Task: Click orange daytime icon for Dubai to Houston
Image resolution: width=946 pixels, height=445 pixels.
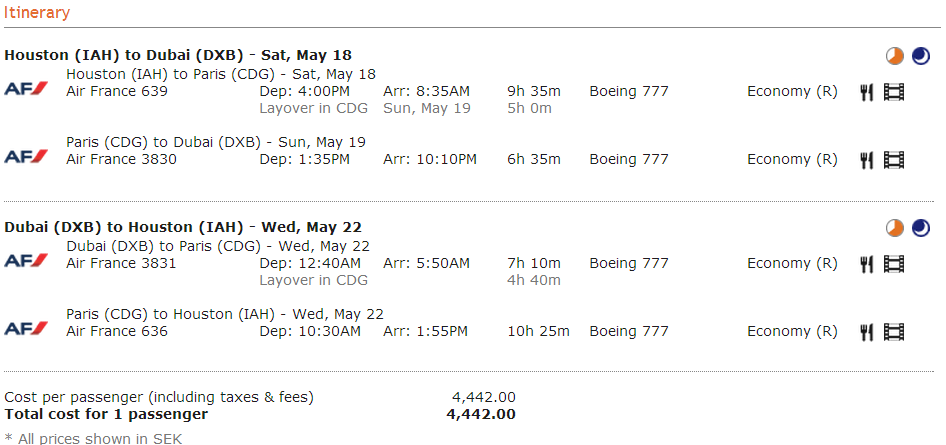Action: 895,228
